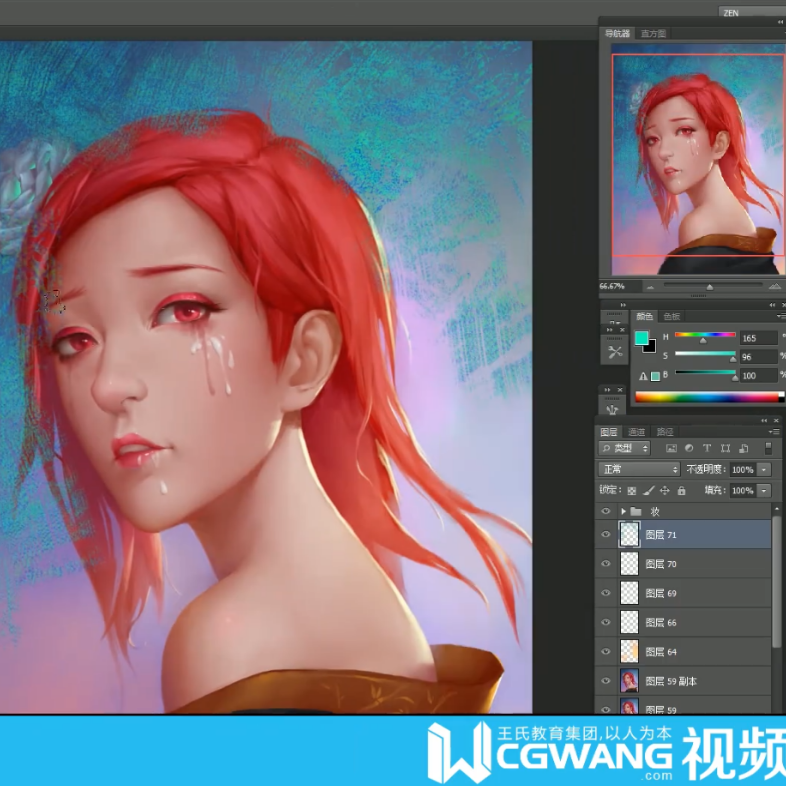Click the navigator preview thumbnail

(698, 159)
